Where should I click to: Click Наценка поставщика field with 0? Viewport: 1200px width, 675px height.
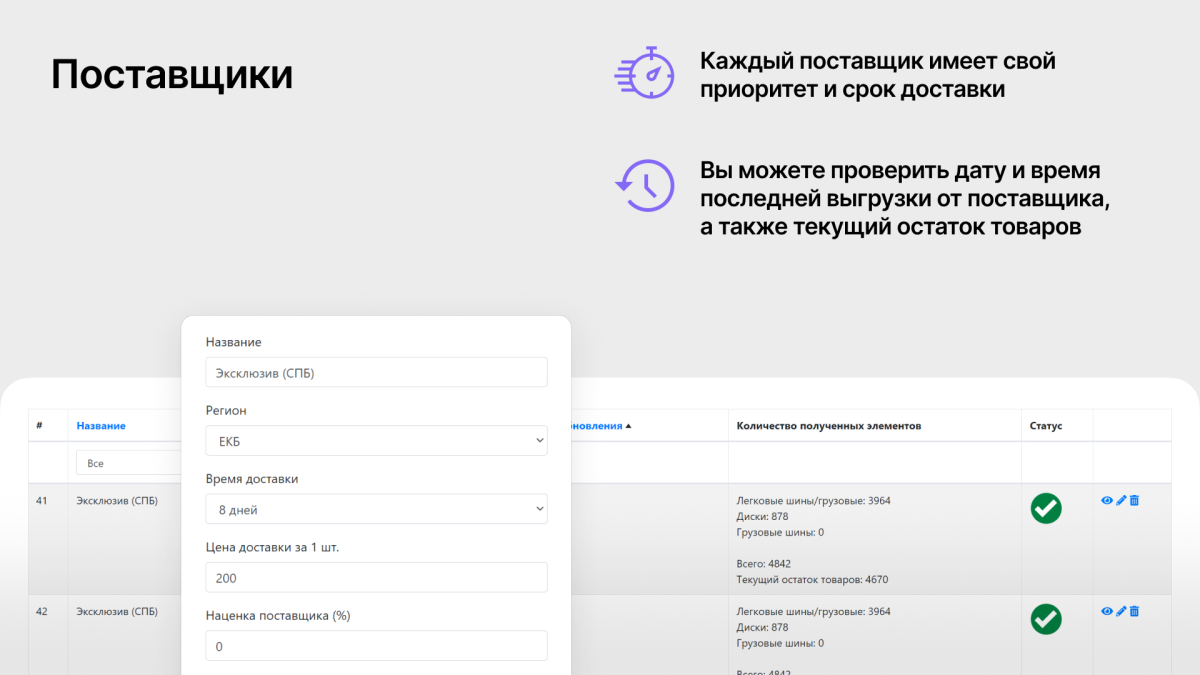coord(376,646)
